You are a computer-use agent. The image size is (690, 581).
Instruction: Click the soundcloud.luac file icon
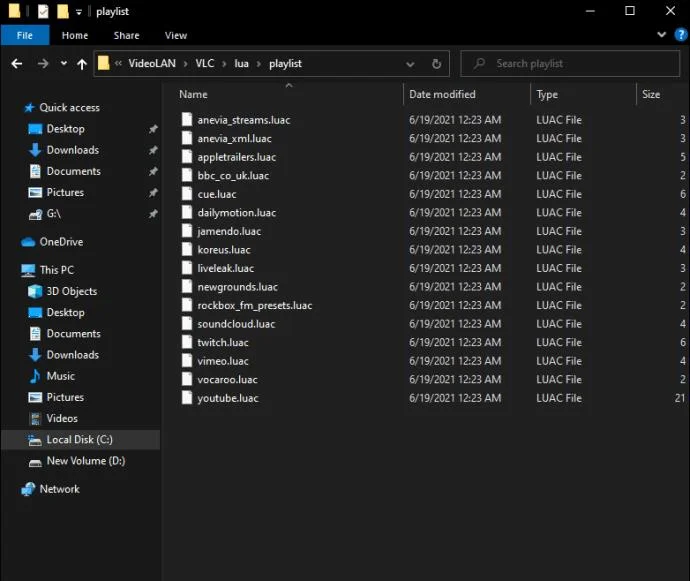pos(187,324)
